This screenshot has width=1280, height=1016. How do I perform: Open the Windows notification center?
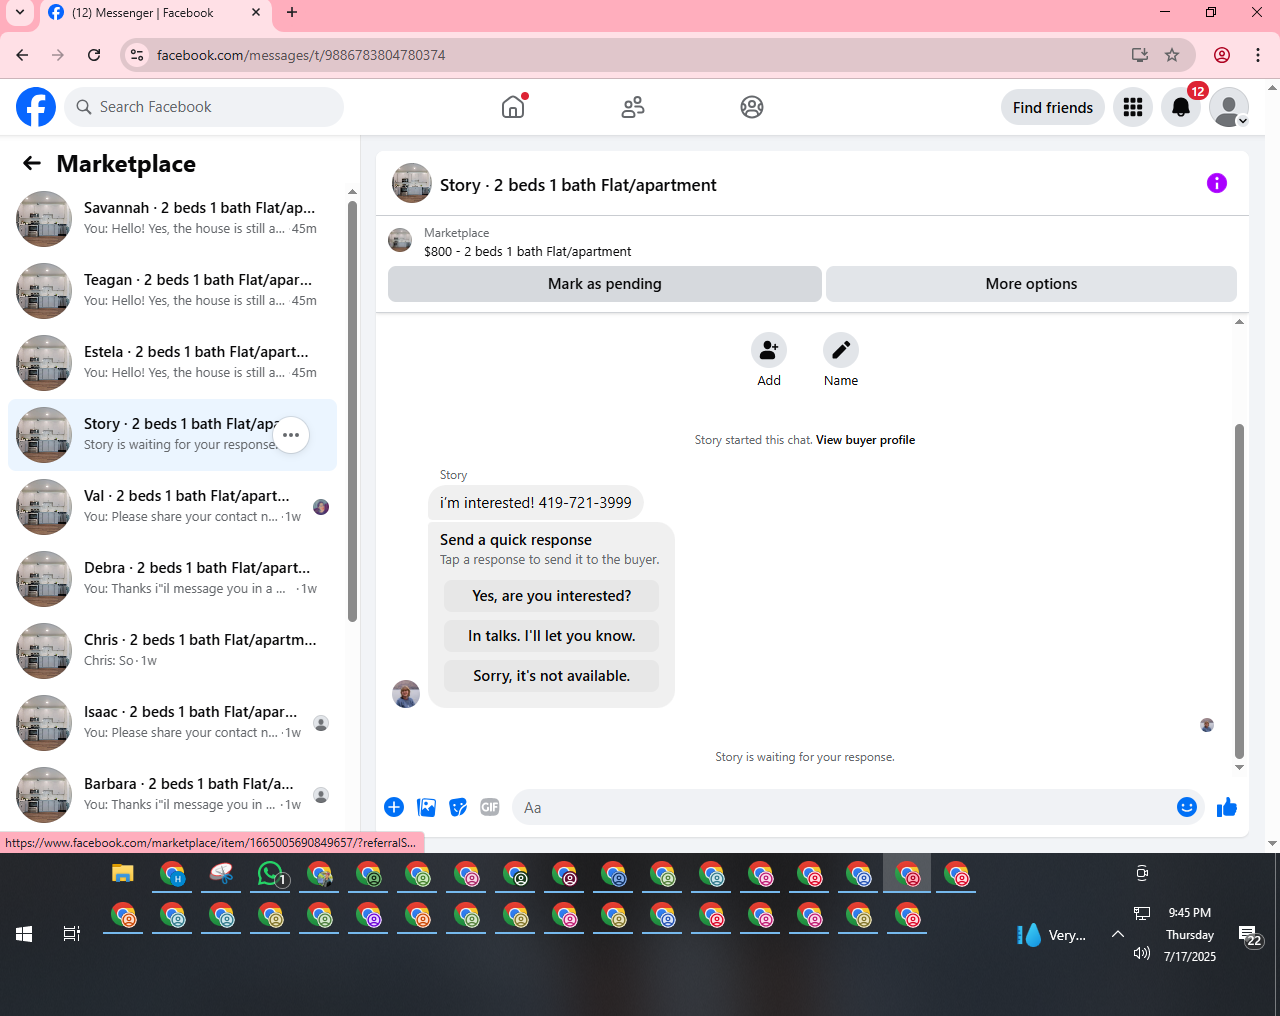tap(1250, 935)
